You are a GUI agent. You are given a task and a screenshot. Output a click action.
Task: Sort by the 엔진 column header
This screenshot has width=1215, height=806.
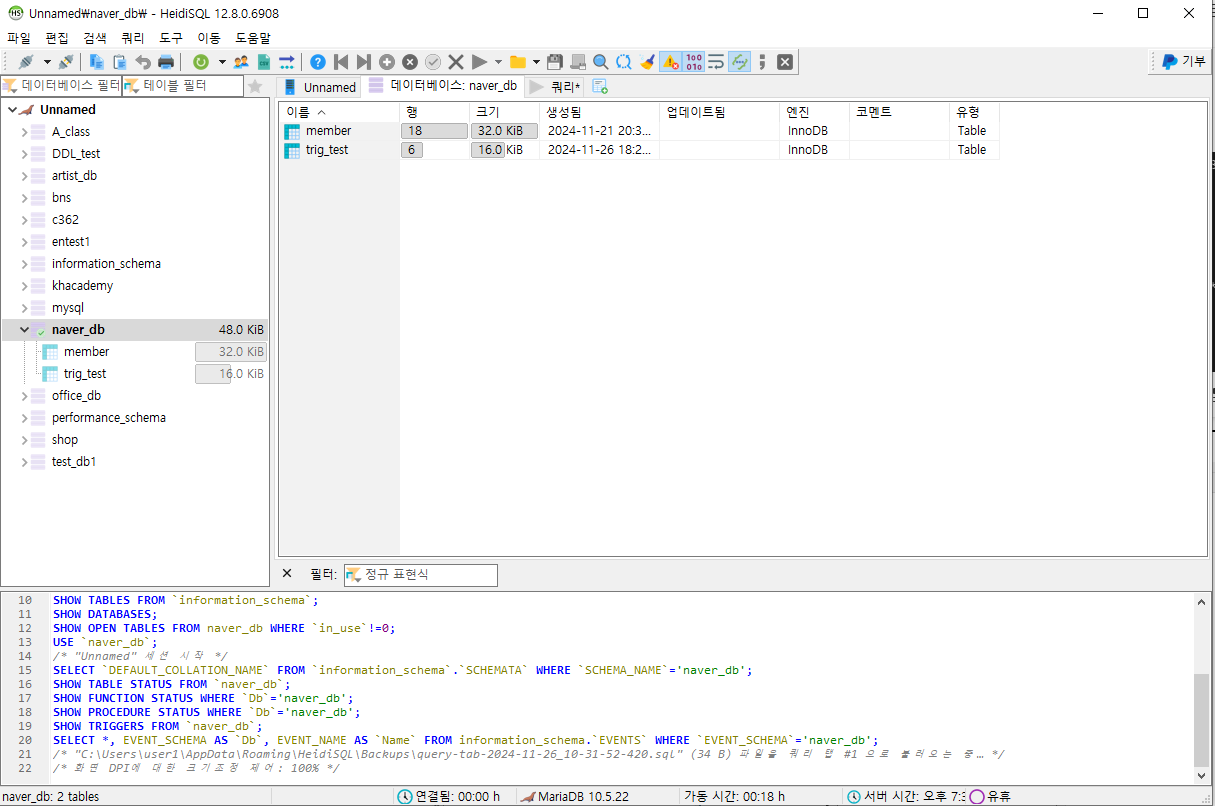(x=814, y=112)
